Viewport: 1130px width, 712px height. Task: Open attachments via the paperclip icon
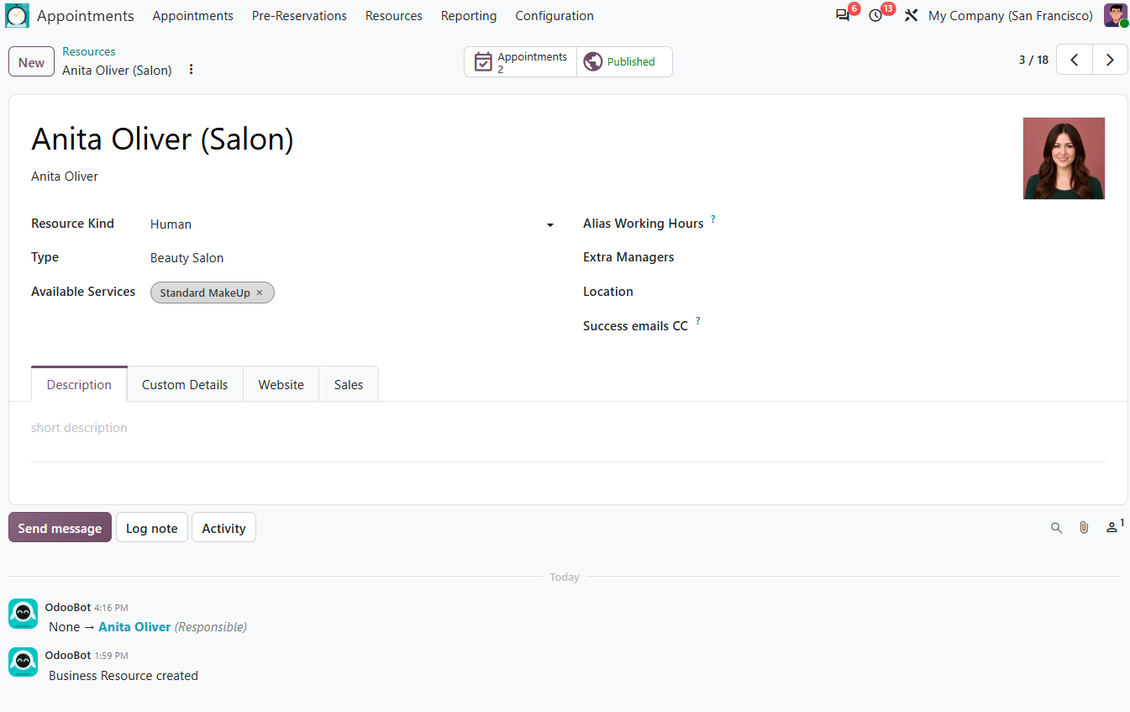(1083, 528)
